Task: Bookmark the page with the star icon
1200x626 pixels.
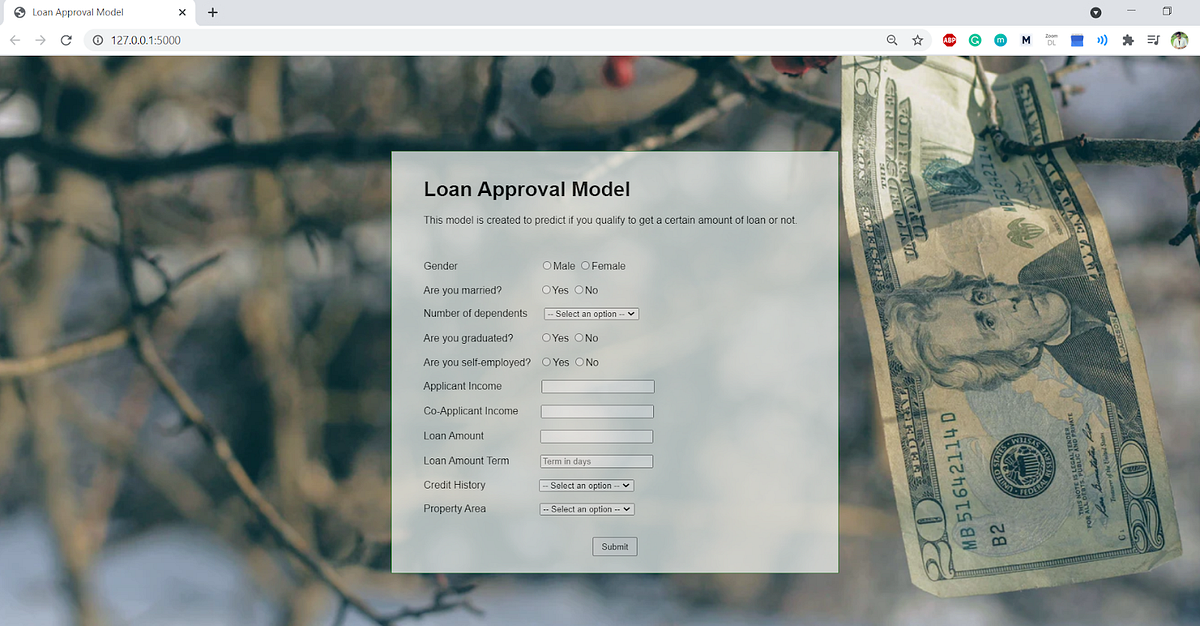Action: (917, 40)
